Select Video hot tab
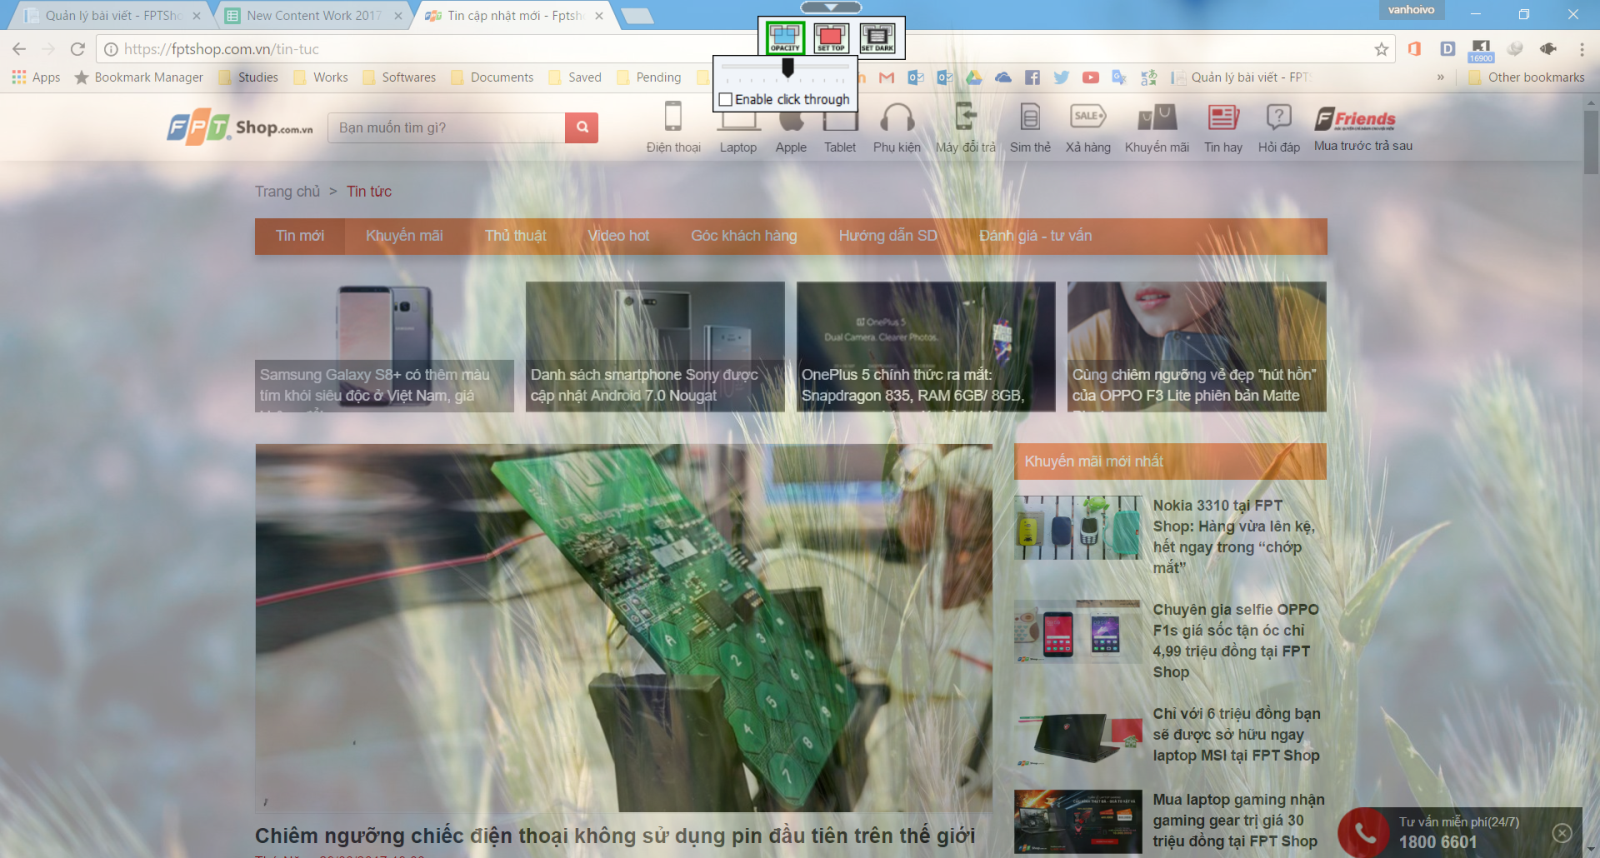The image size is (1600, 858). 619,236
